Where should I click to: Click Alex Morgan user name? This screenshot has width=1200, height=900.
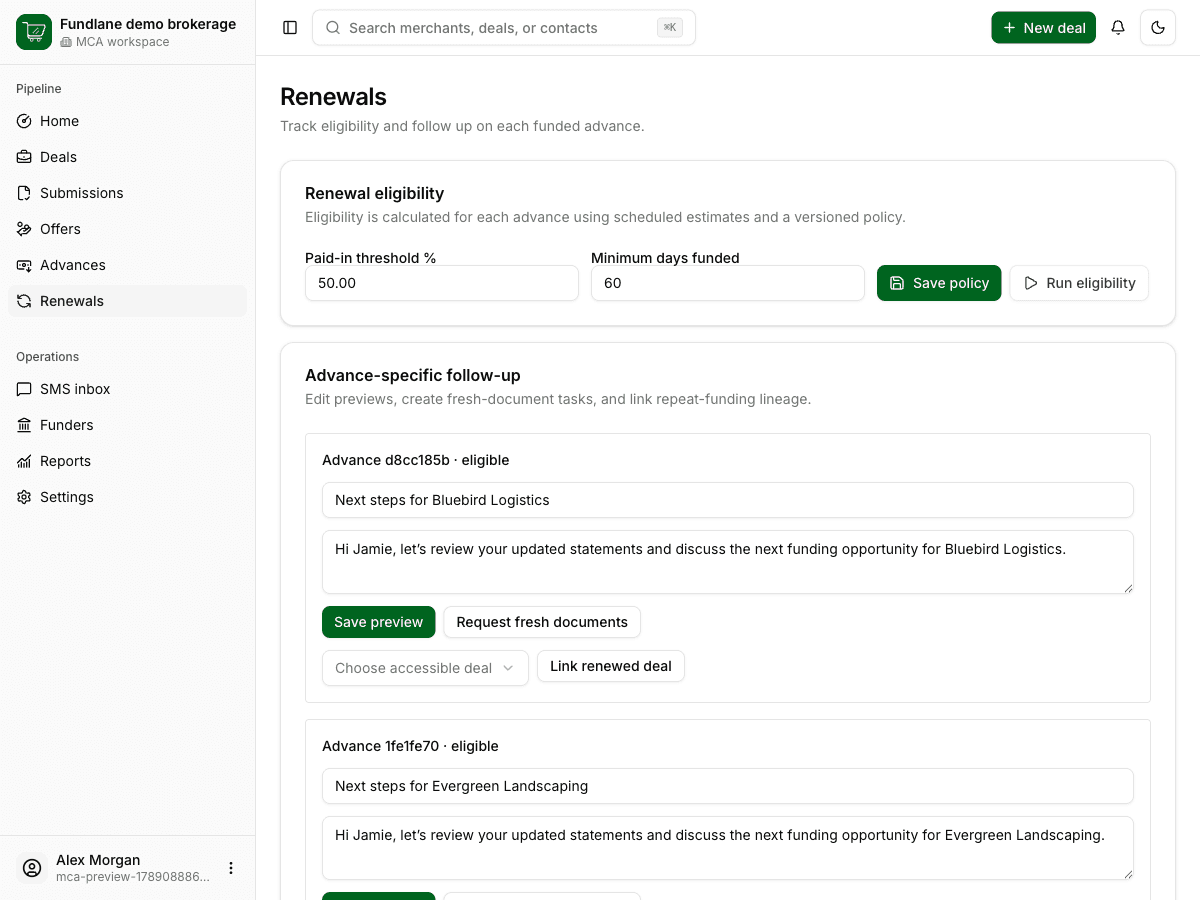98,860
